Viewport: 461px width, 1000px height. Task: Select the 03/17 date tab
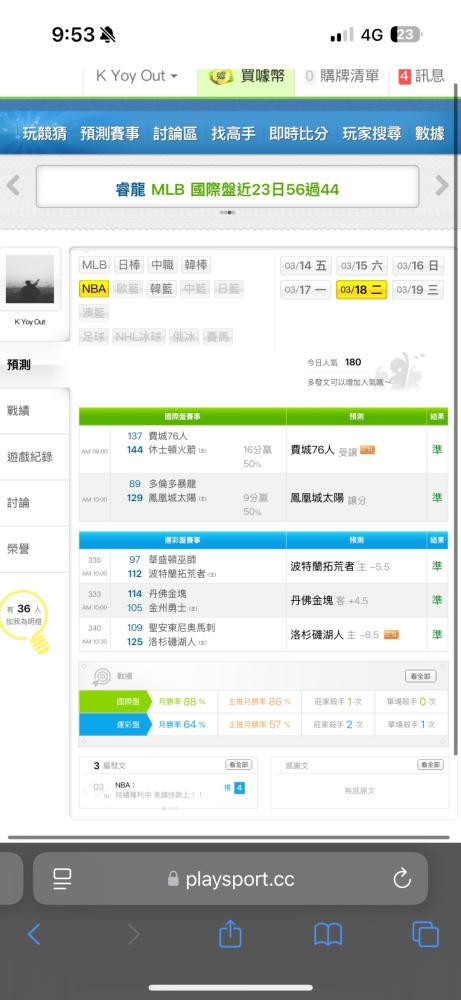pos(305,290)
